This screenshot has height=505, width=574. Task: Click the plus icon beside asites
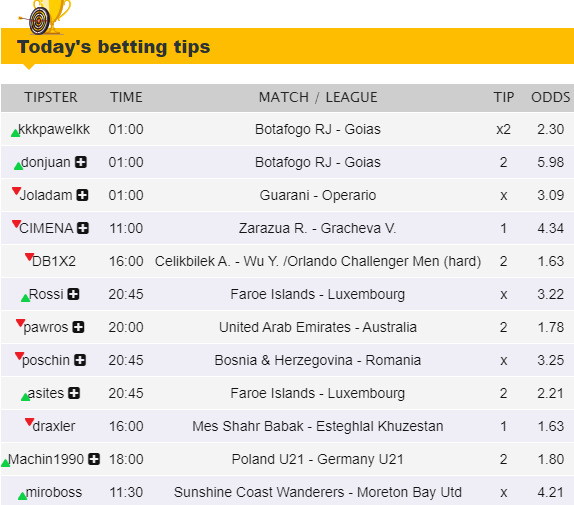coord(74,393)
